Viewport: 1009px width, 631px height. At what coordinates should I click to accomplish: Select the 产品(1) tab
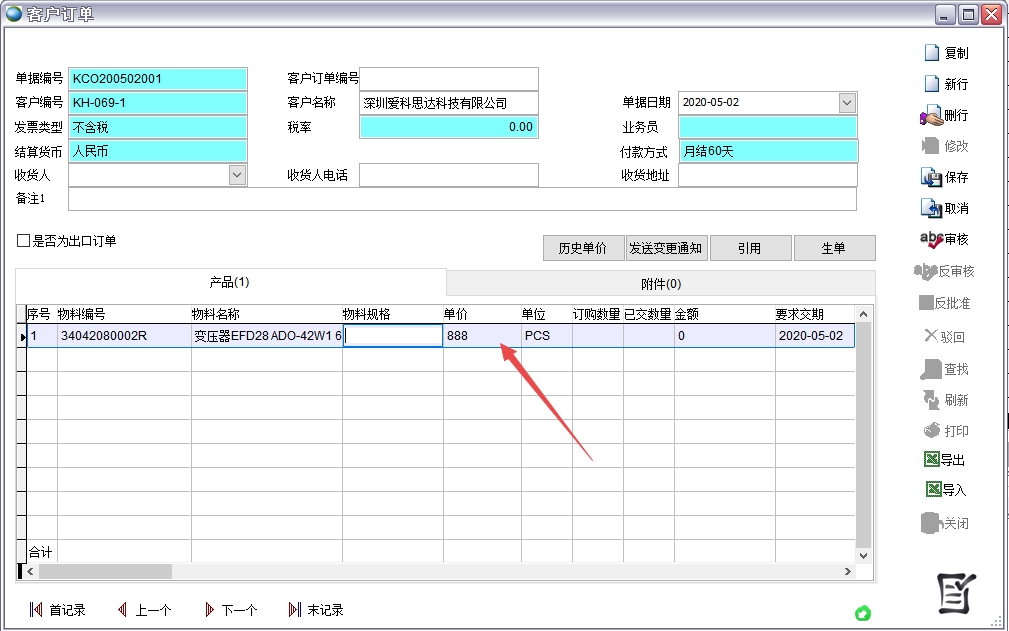229,282
